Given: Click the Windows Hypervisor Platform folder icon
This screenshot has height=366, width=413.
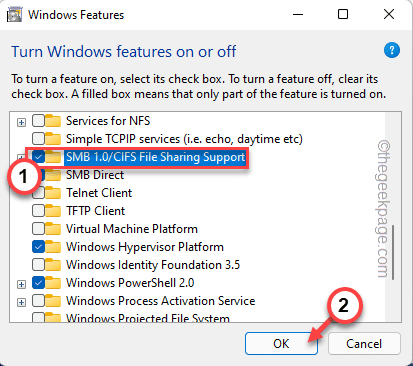Looking at the screenshot, I should pos(53,247).
